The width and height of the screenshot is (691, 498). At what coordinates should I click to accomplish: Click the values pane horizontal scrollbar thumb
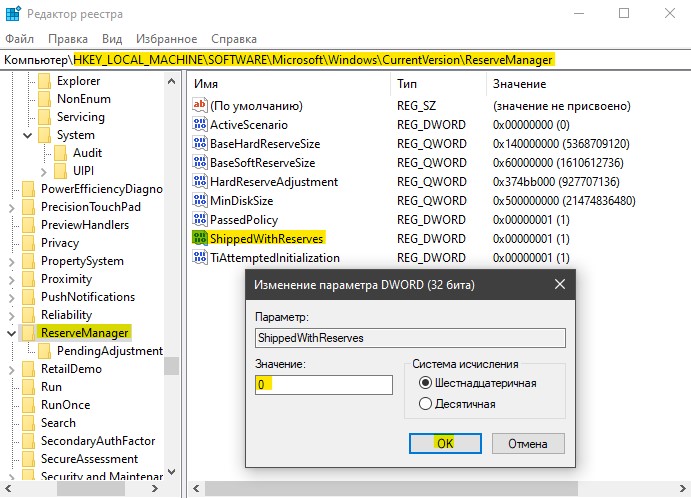[391, 488]
